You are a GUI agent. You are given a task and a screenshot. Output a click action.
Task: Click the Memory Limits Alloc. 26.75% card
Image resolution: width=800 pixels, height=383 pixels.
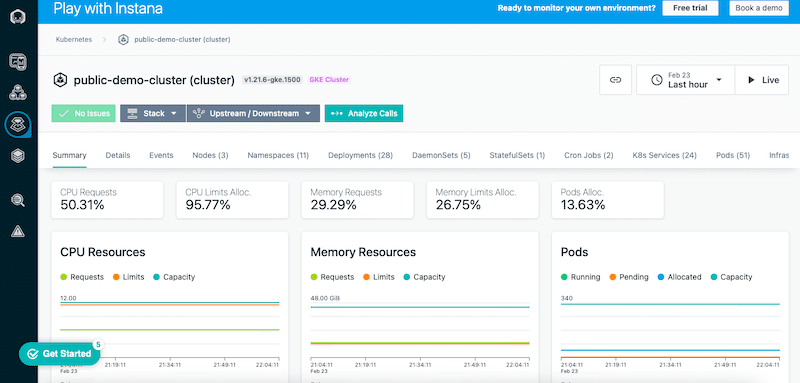(483, 199)
